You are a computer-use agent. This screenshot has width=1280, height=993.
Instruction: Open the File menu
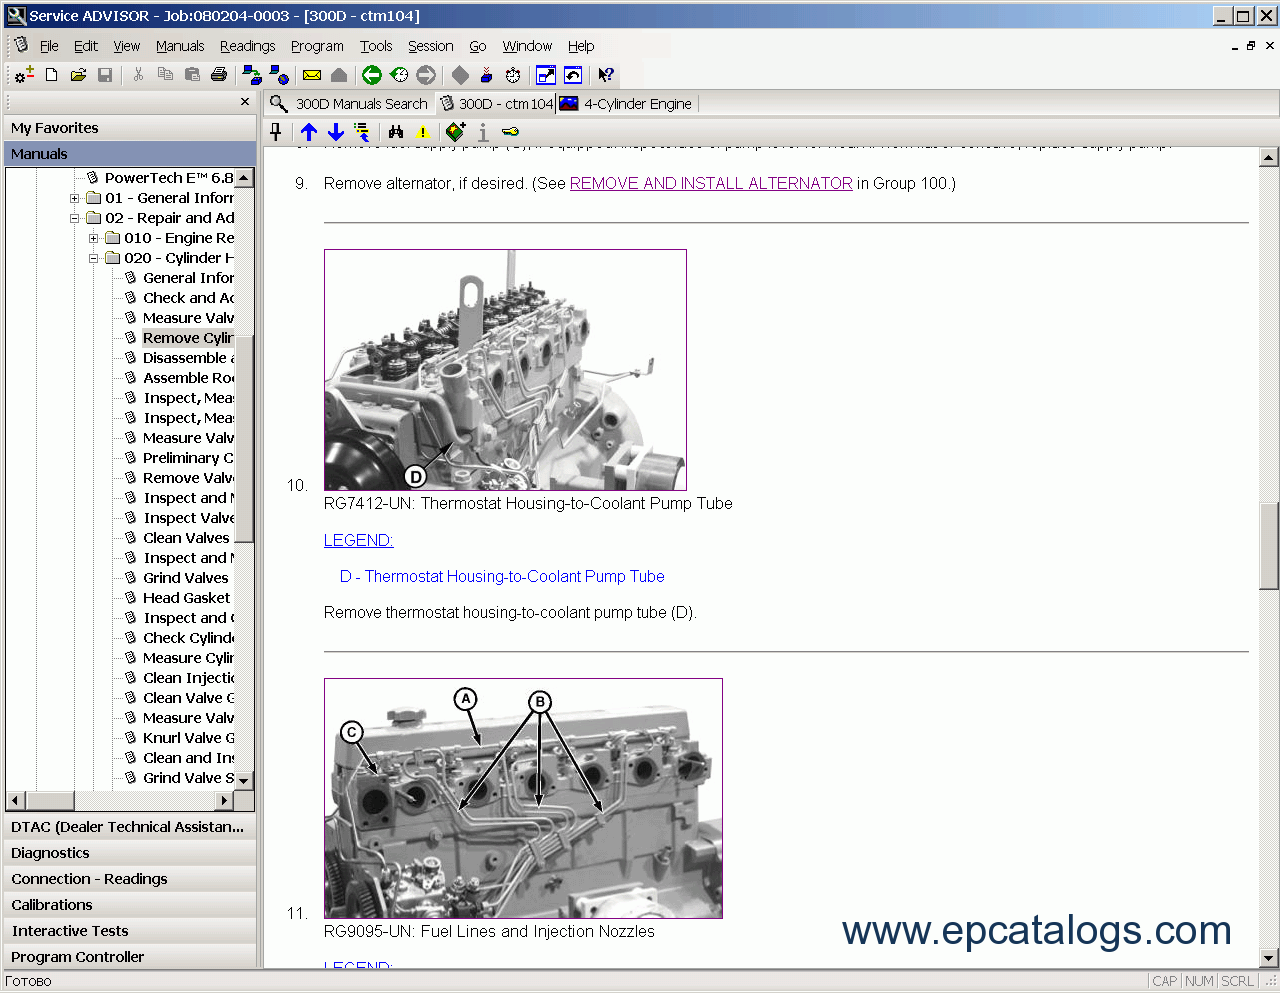[x=49, y=46]
